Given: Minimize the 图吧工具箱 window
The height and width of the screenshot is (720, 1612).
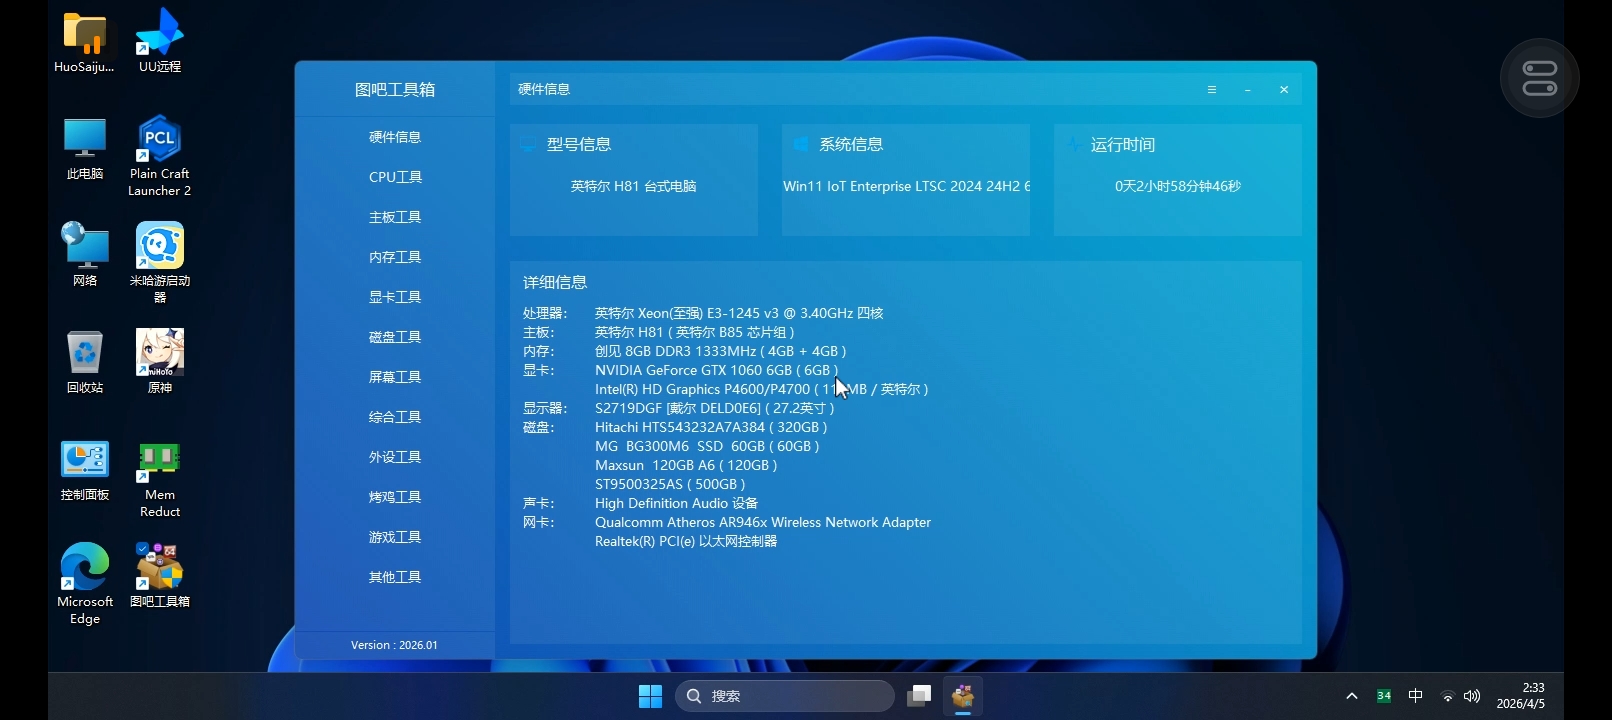Looking at the screenshot, I should pos(1248,90).
